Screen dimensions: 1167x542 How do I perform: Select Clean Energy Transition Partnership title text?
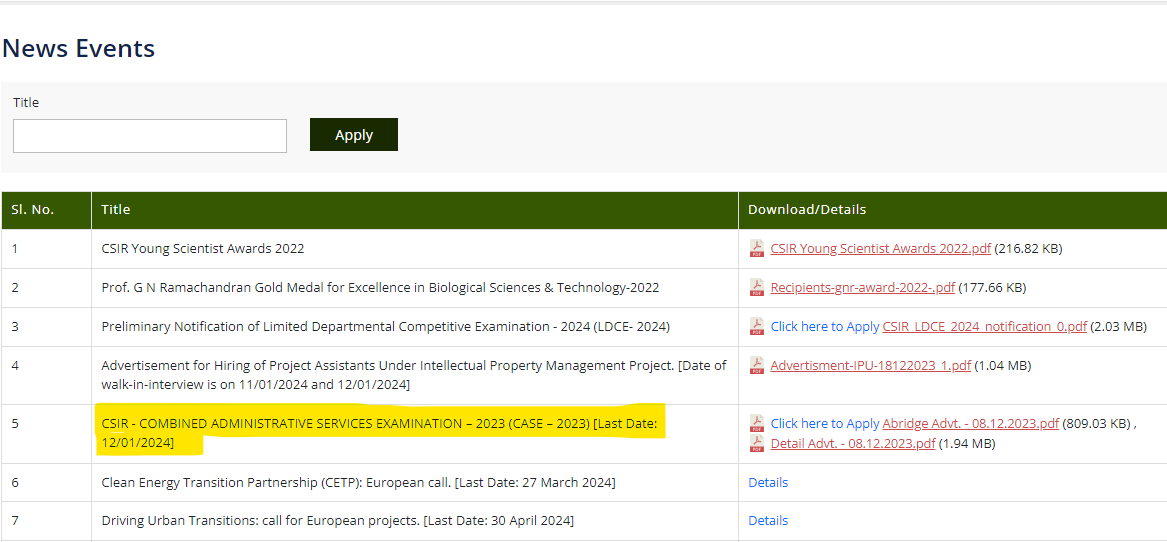(358, 482)
